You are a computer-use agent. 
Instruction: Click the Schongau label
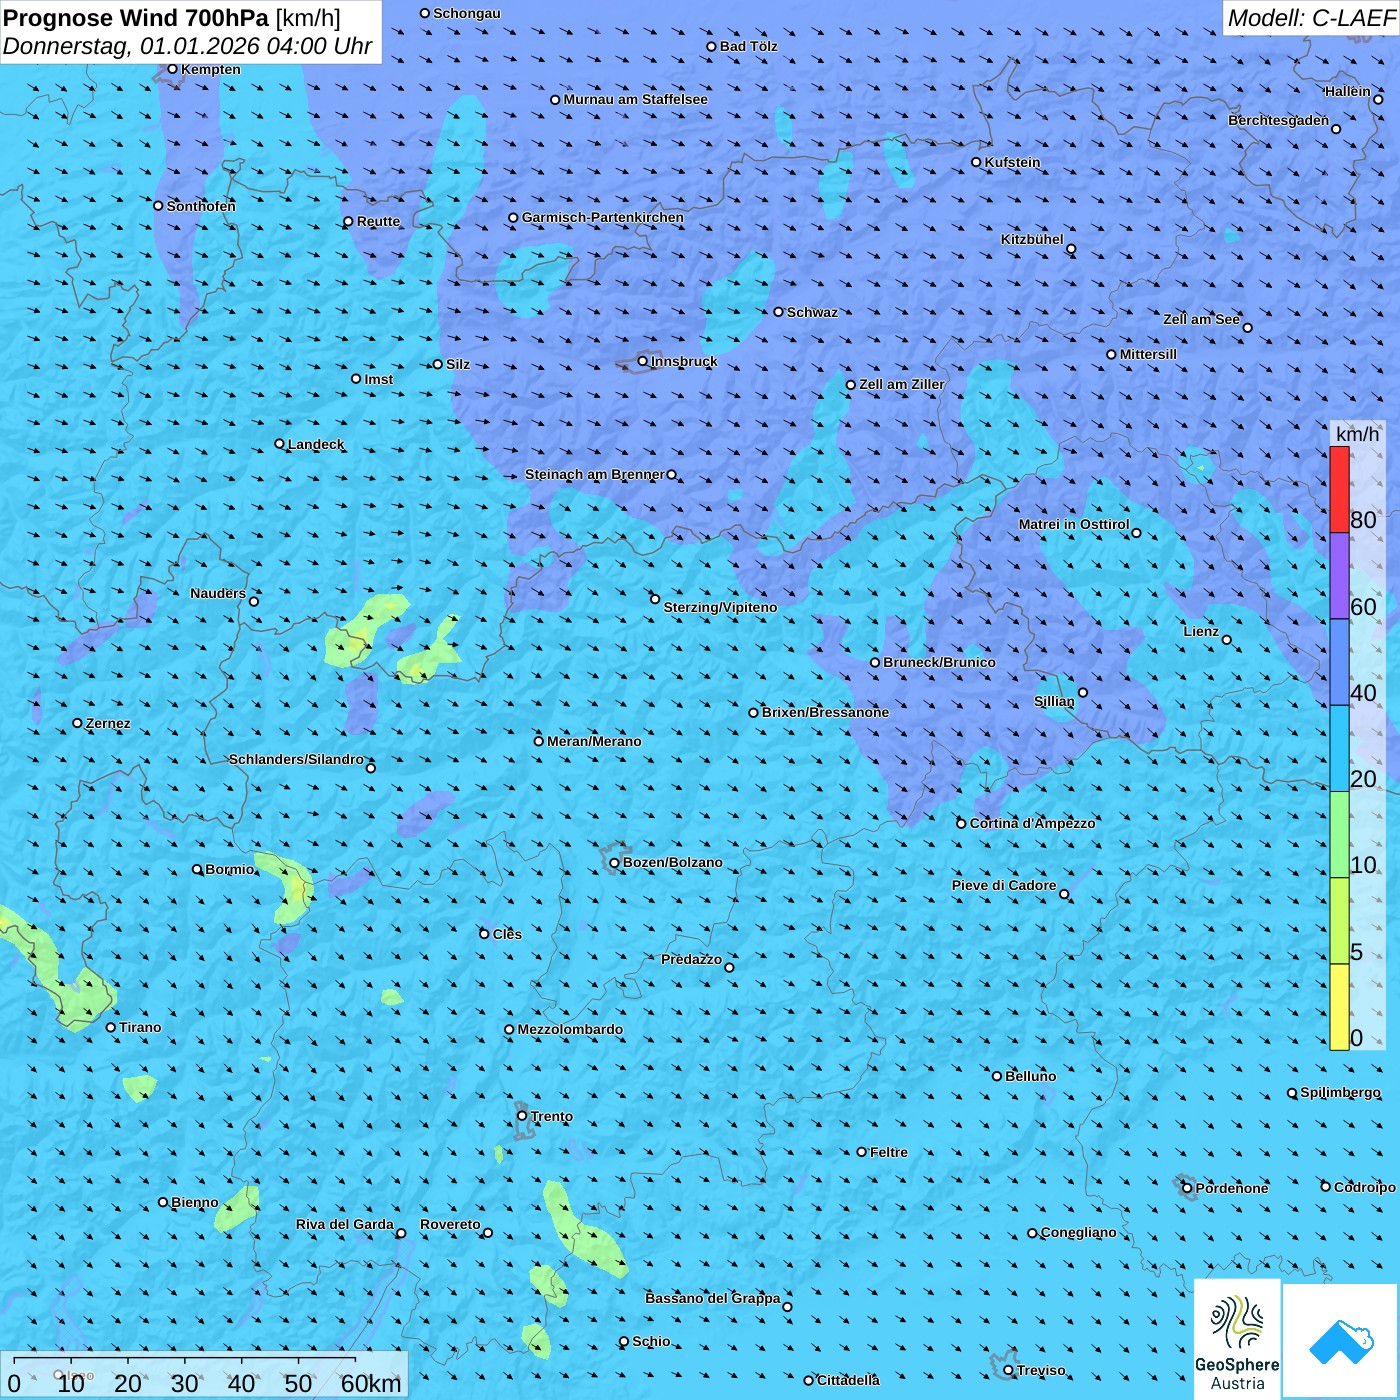pyautogui.click(x=467, y=13)
